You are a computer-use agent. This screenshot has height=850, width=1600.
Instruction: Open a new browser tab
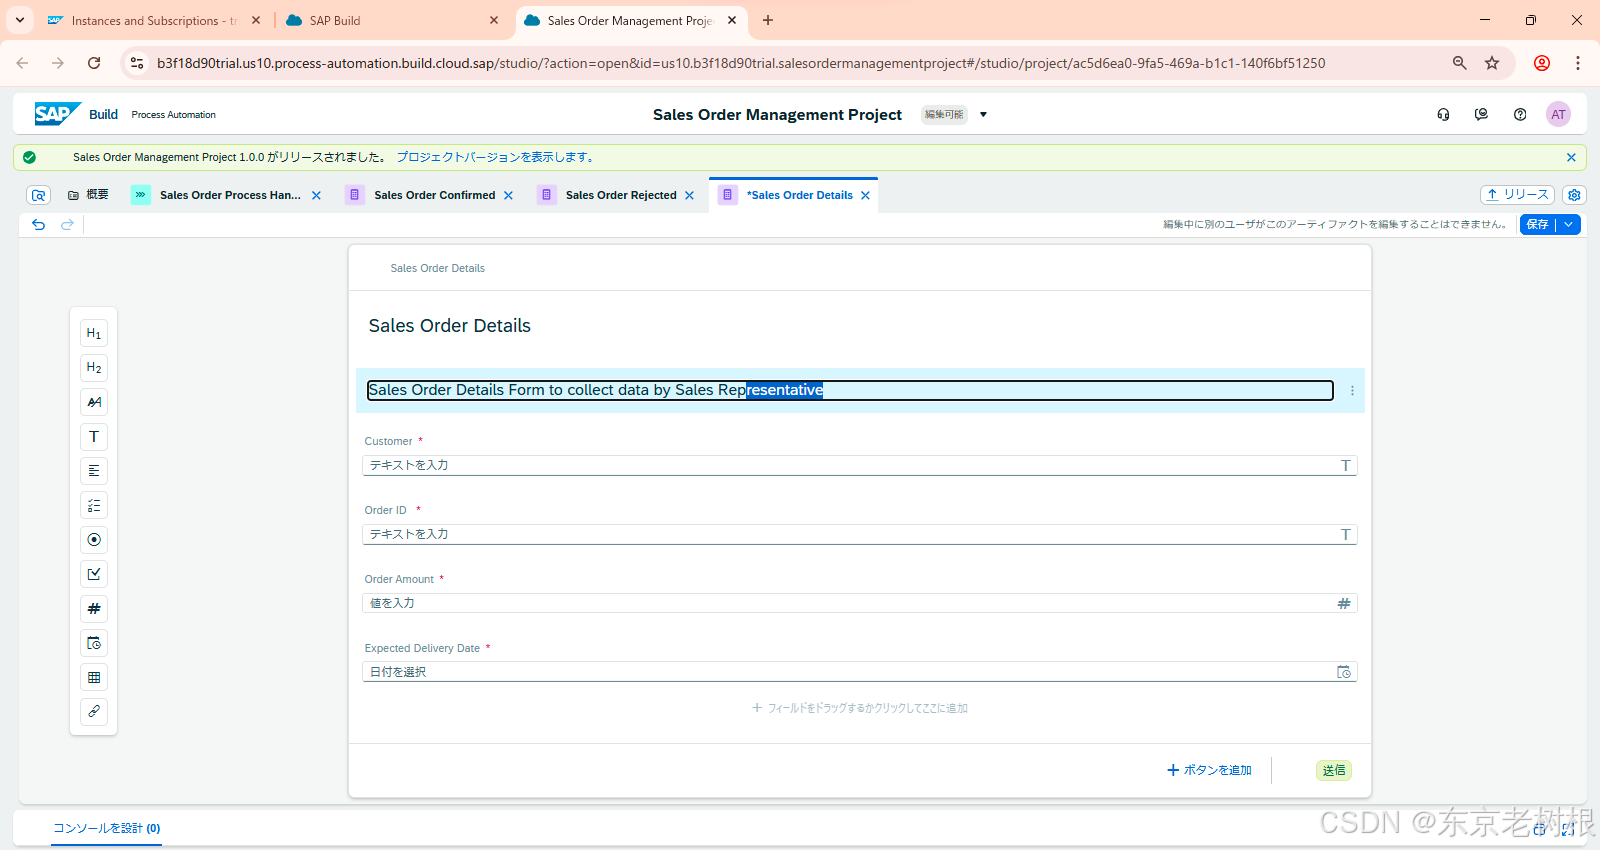[768, 20]
